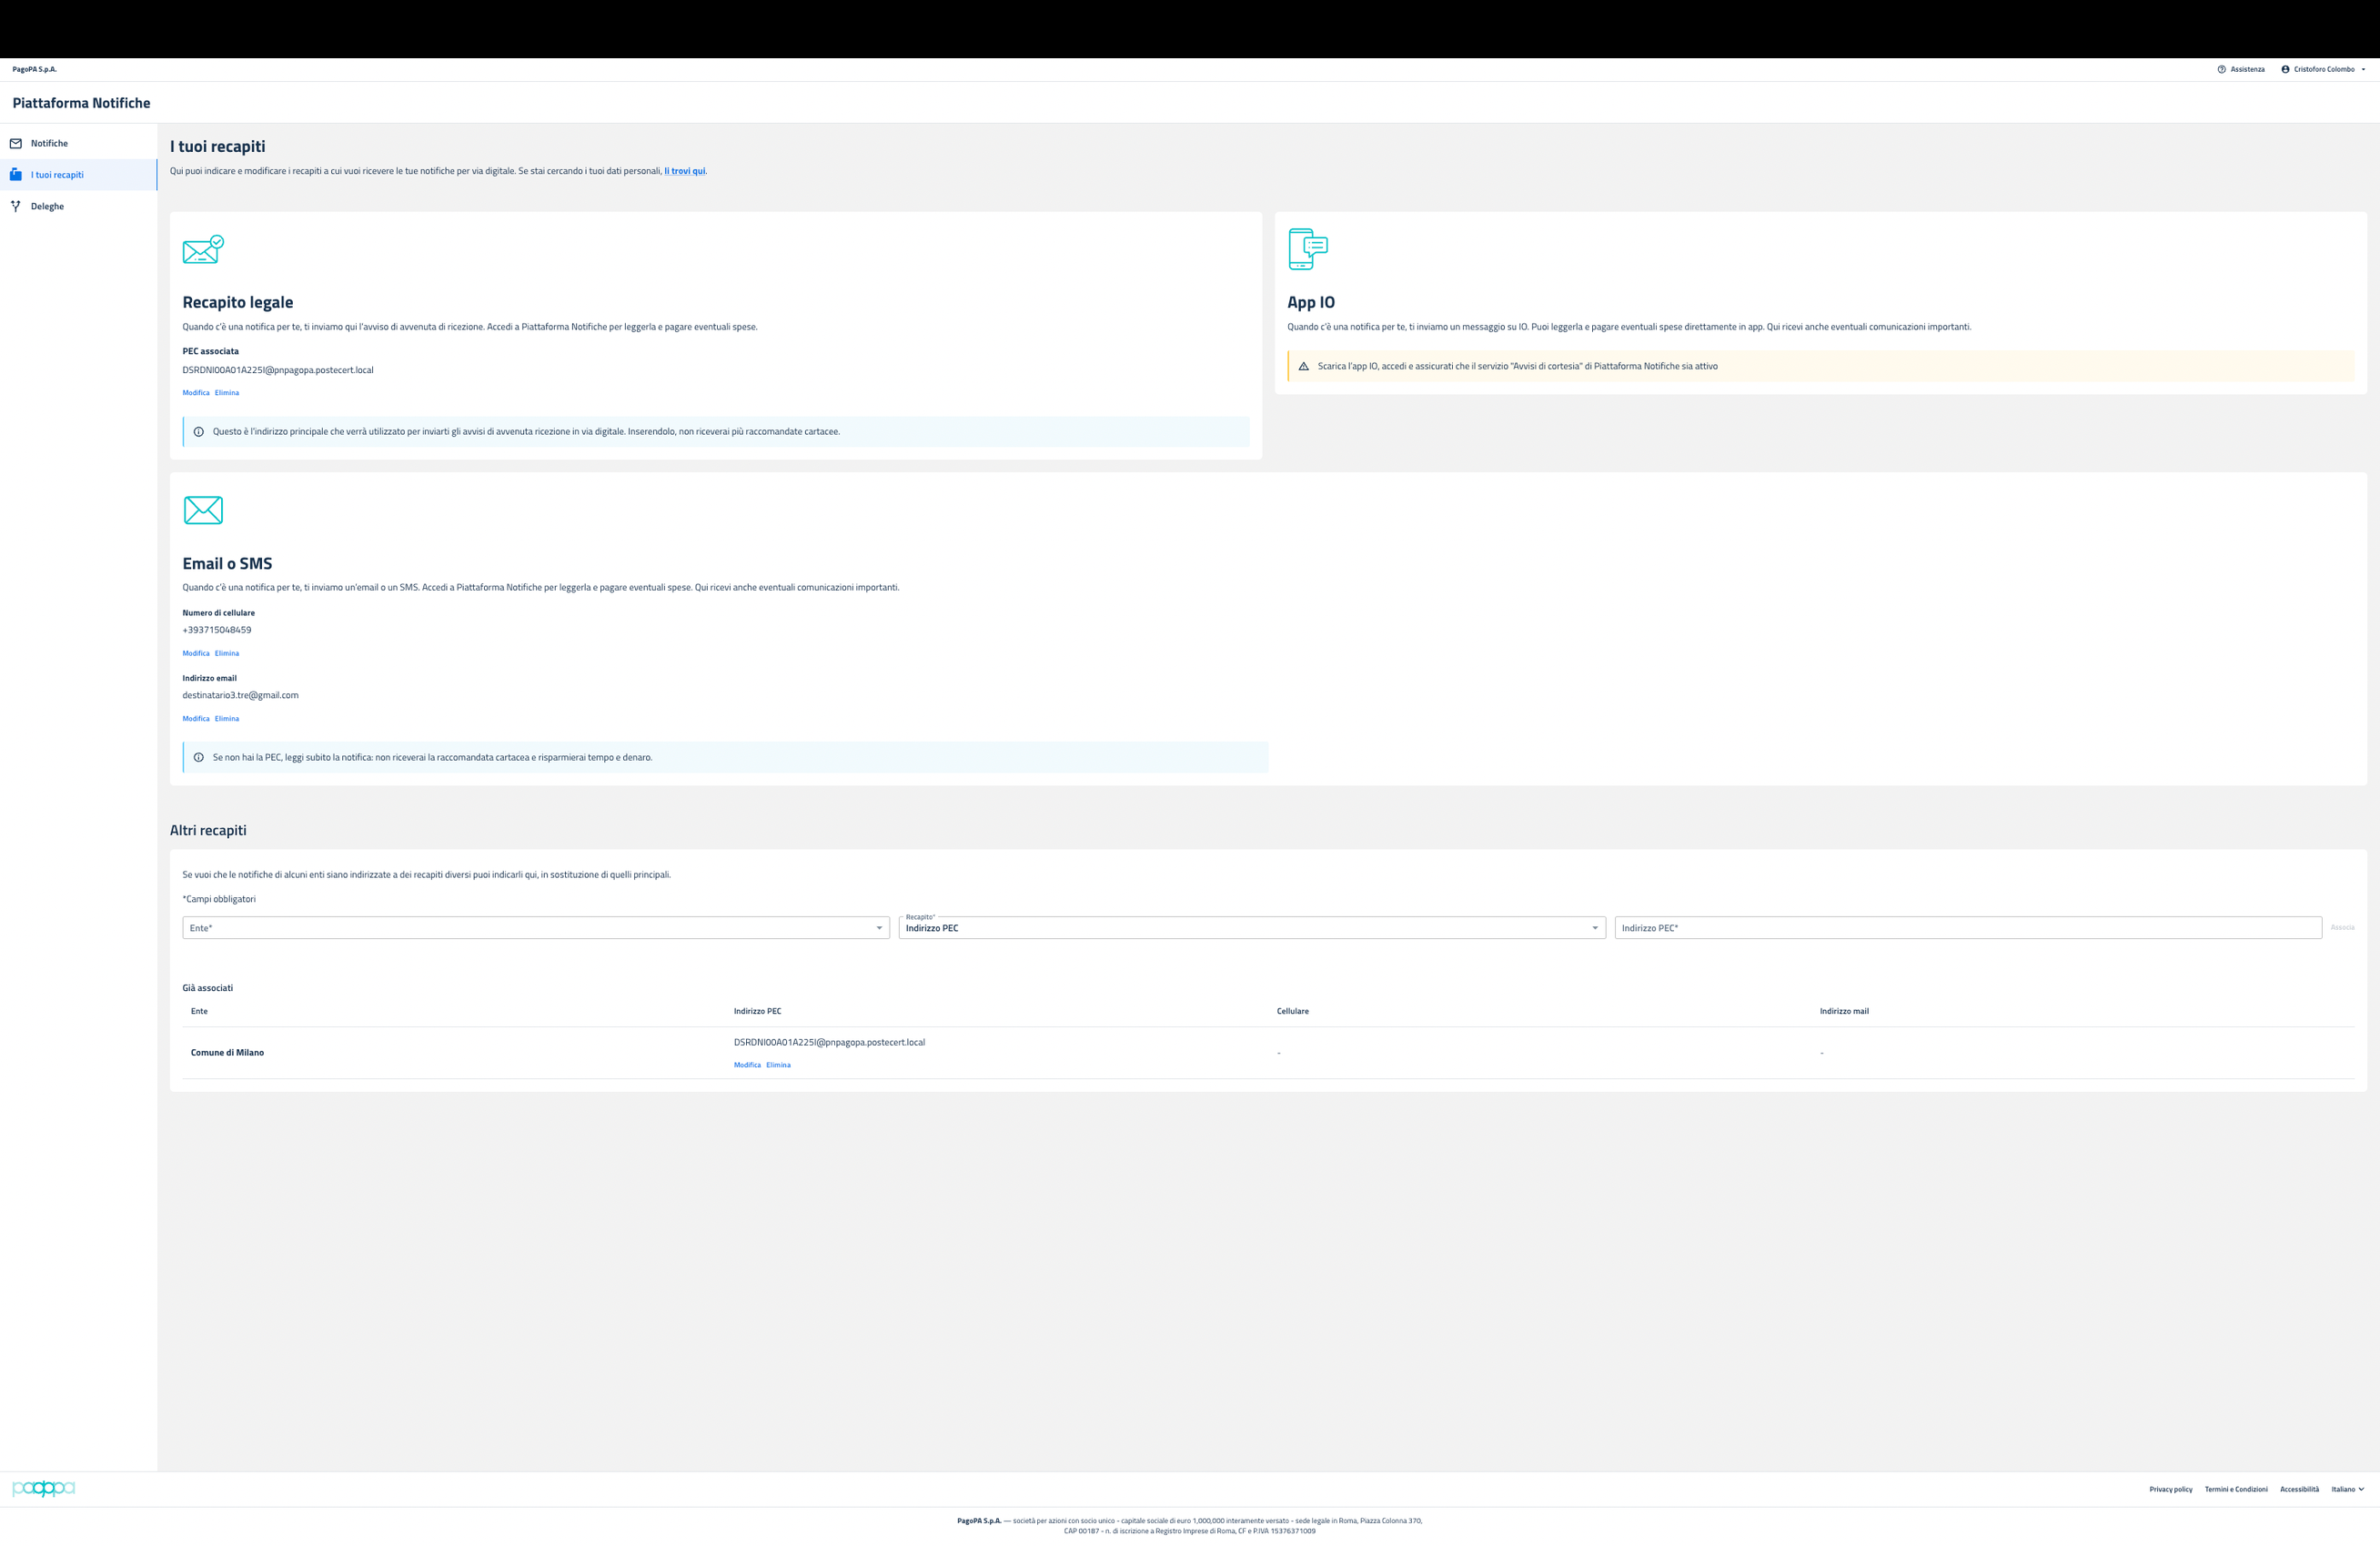Click the I tuoi recapiti sidebar icon

point(16,175)
